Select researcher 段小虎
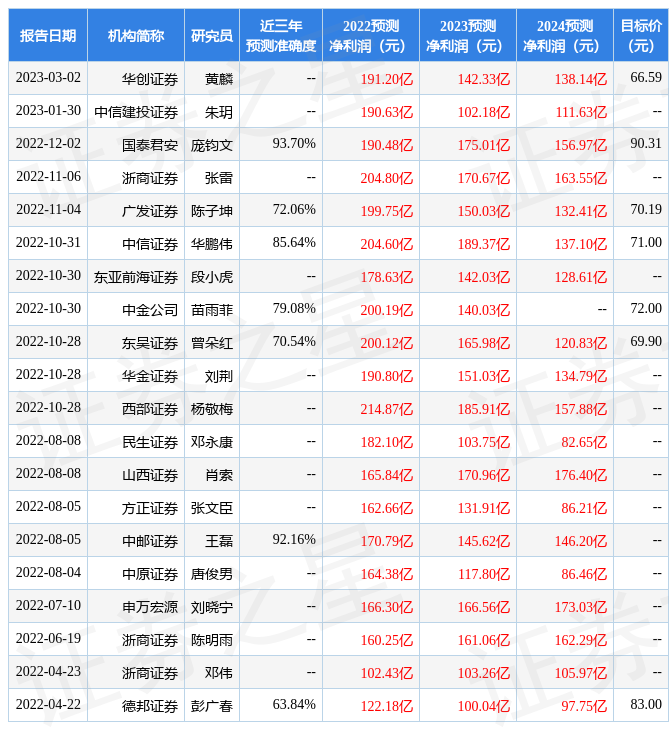 [212, 277]
